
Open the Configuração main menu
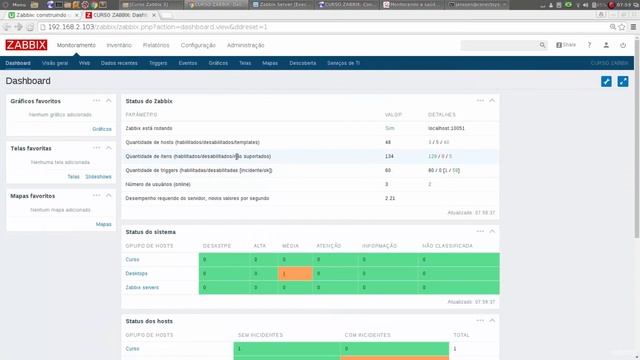click(198, 45)
